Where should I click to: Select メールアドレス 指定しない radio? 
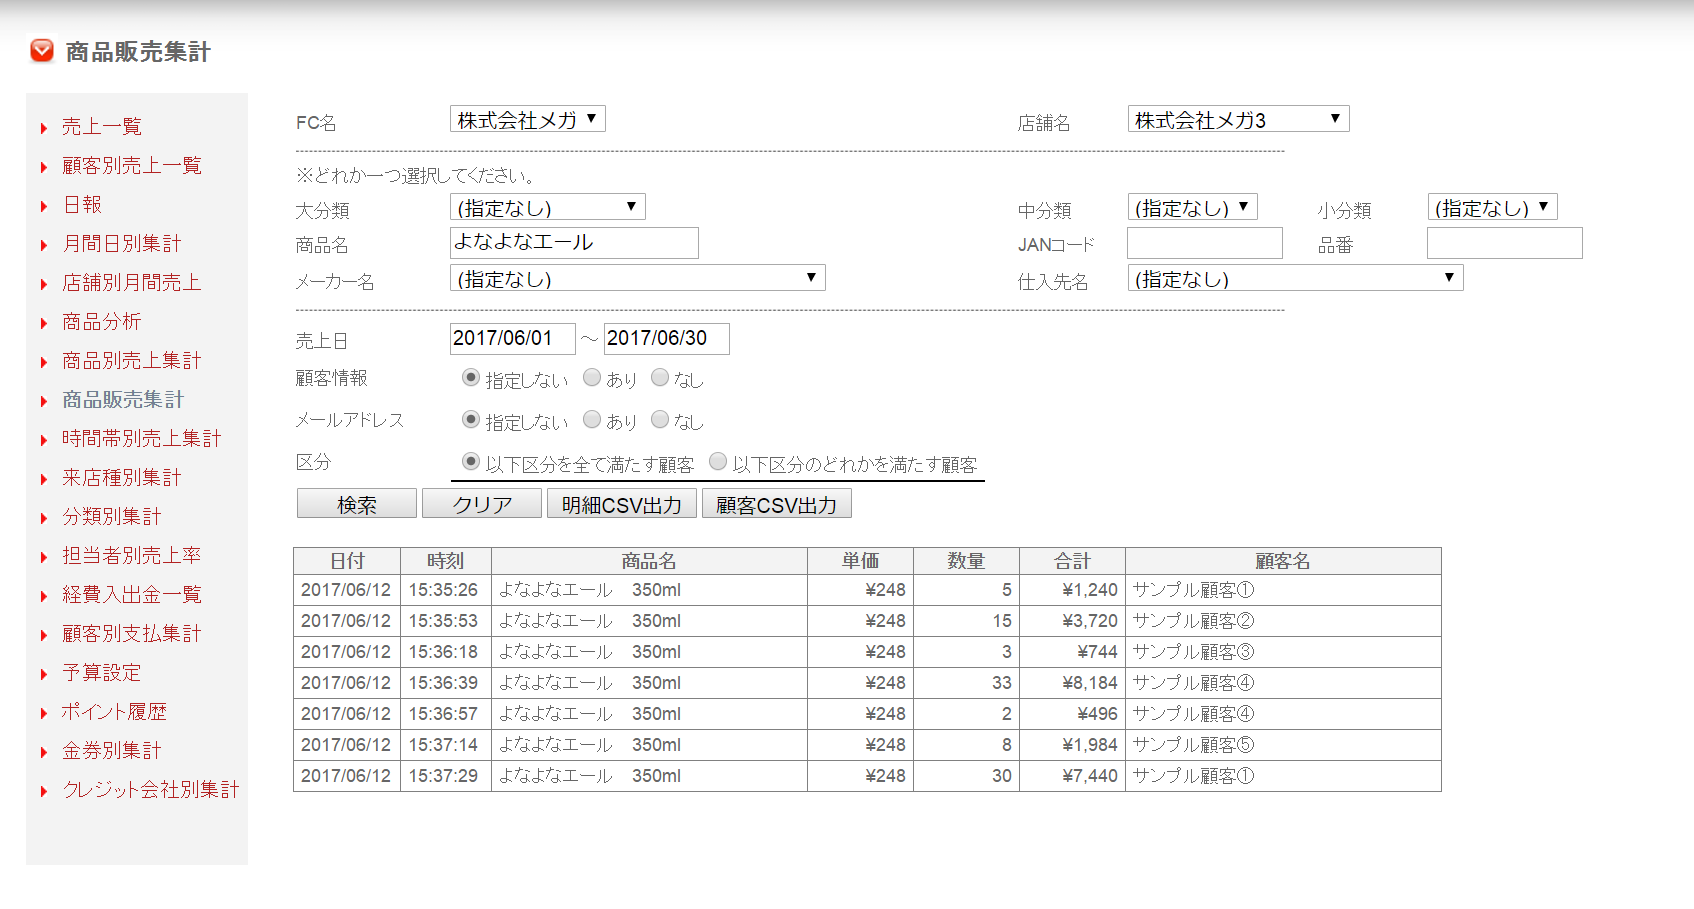click(471, 419)
